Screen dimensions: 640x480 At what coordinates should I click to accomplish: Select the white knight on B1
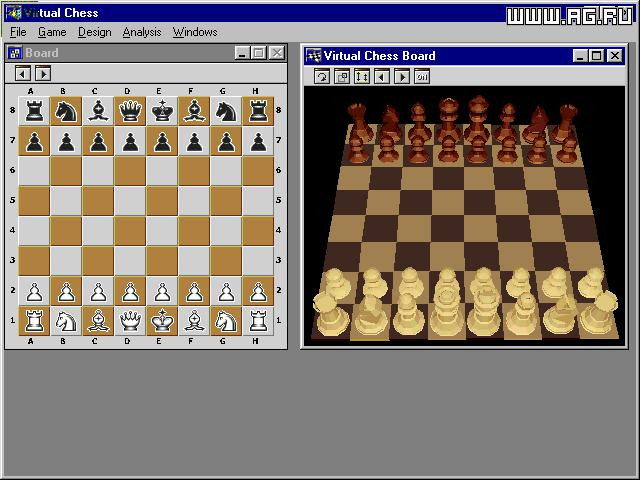(66, 321)
